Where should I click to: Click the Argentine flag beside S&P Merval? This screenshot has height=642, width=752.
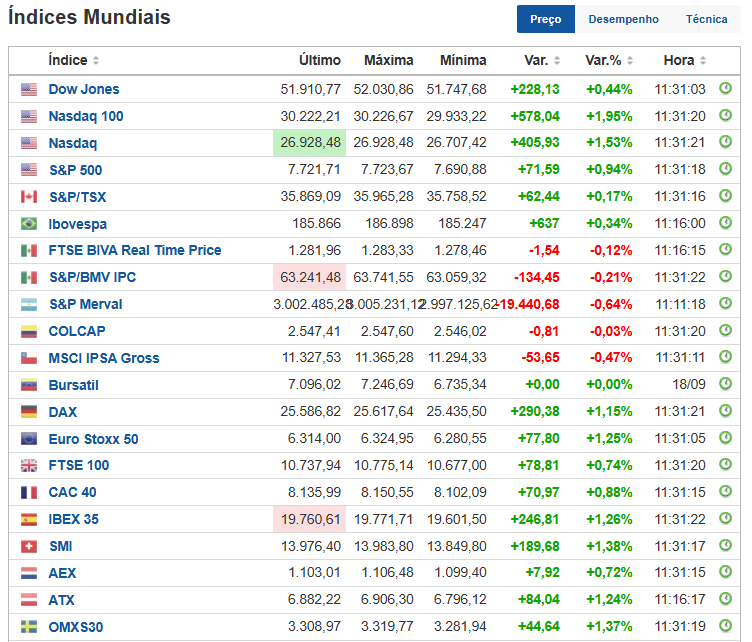click(29, 304)
